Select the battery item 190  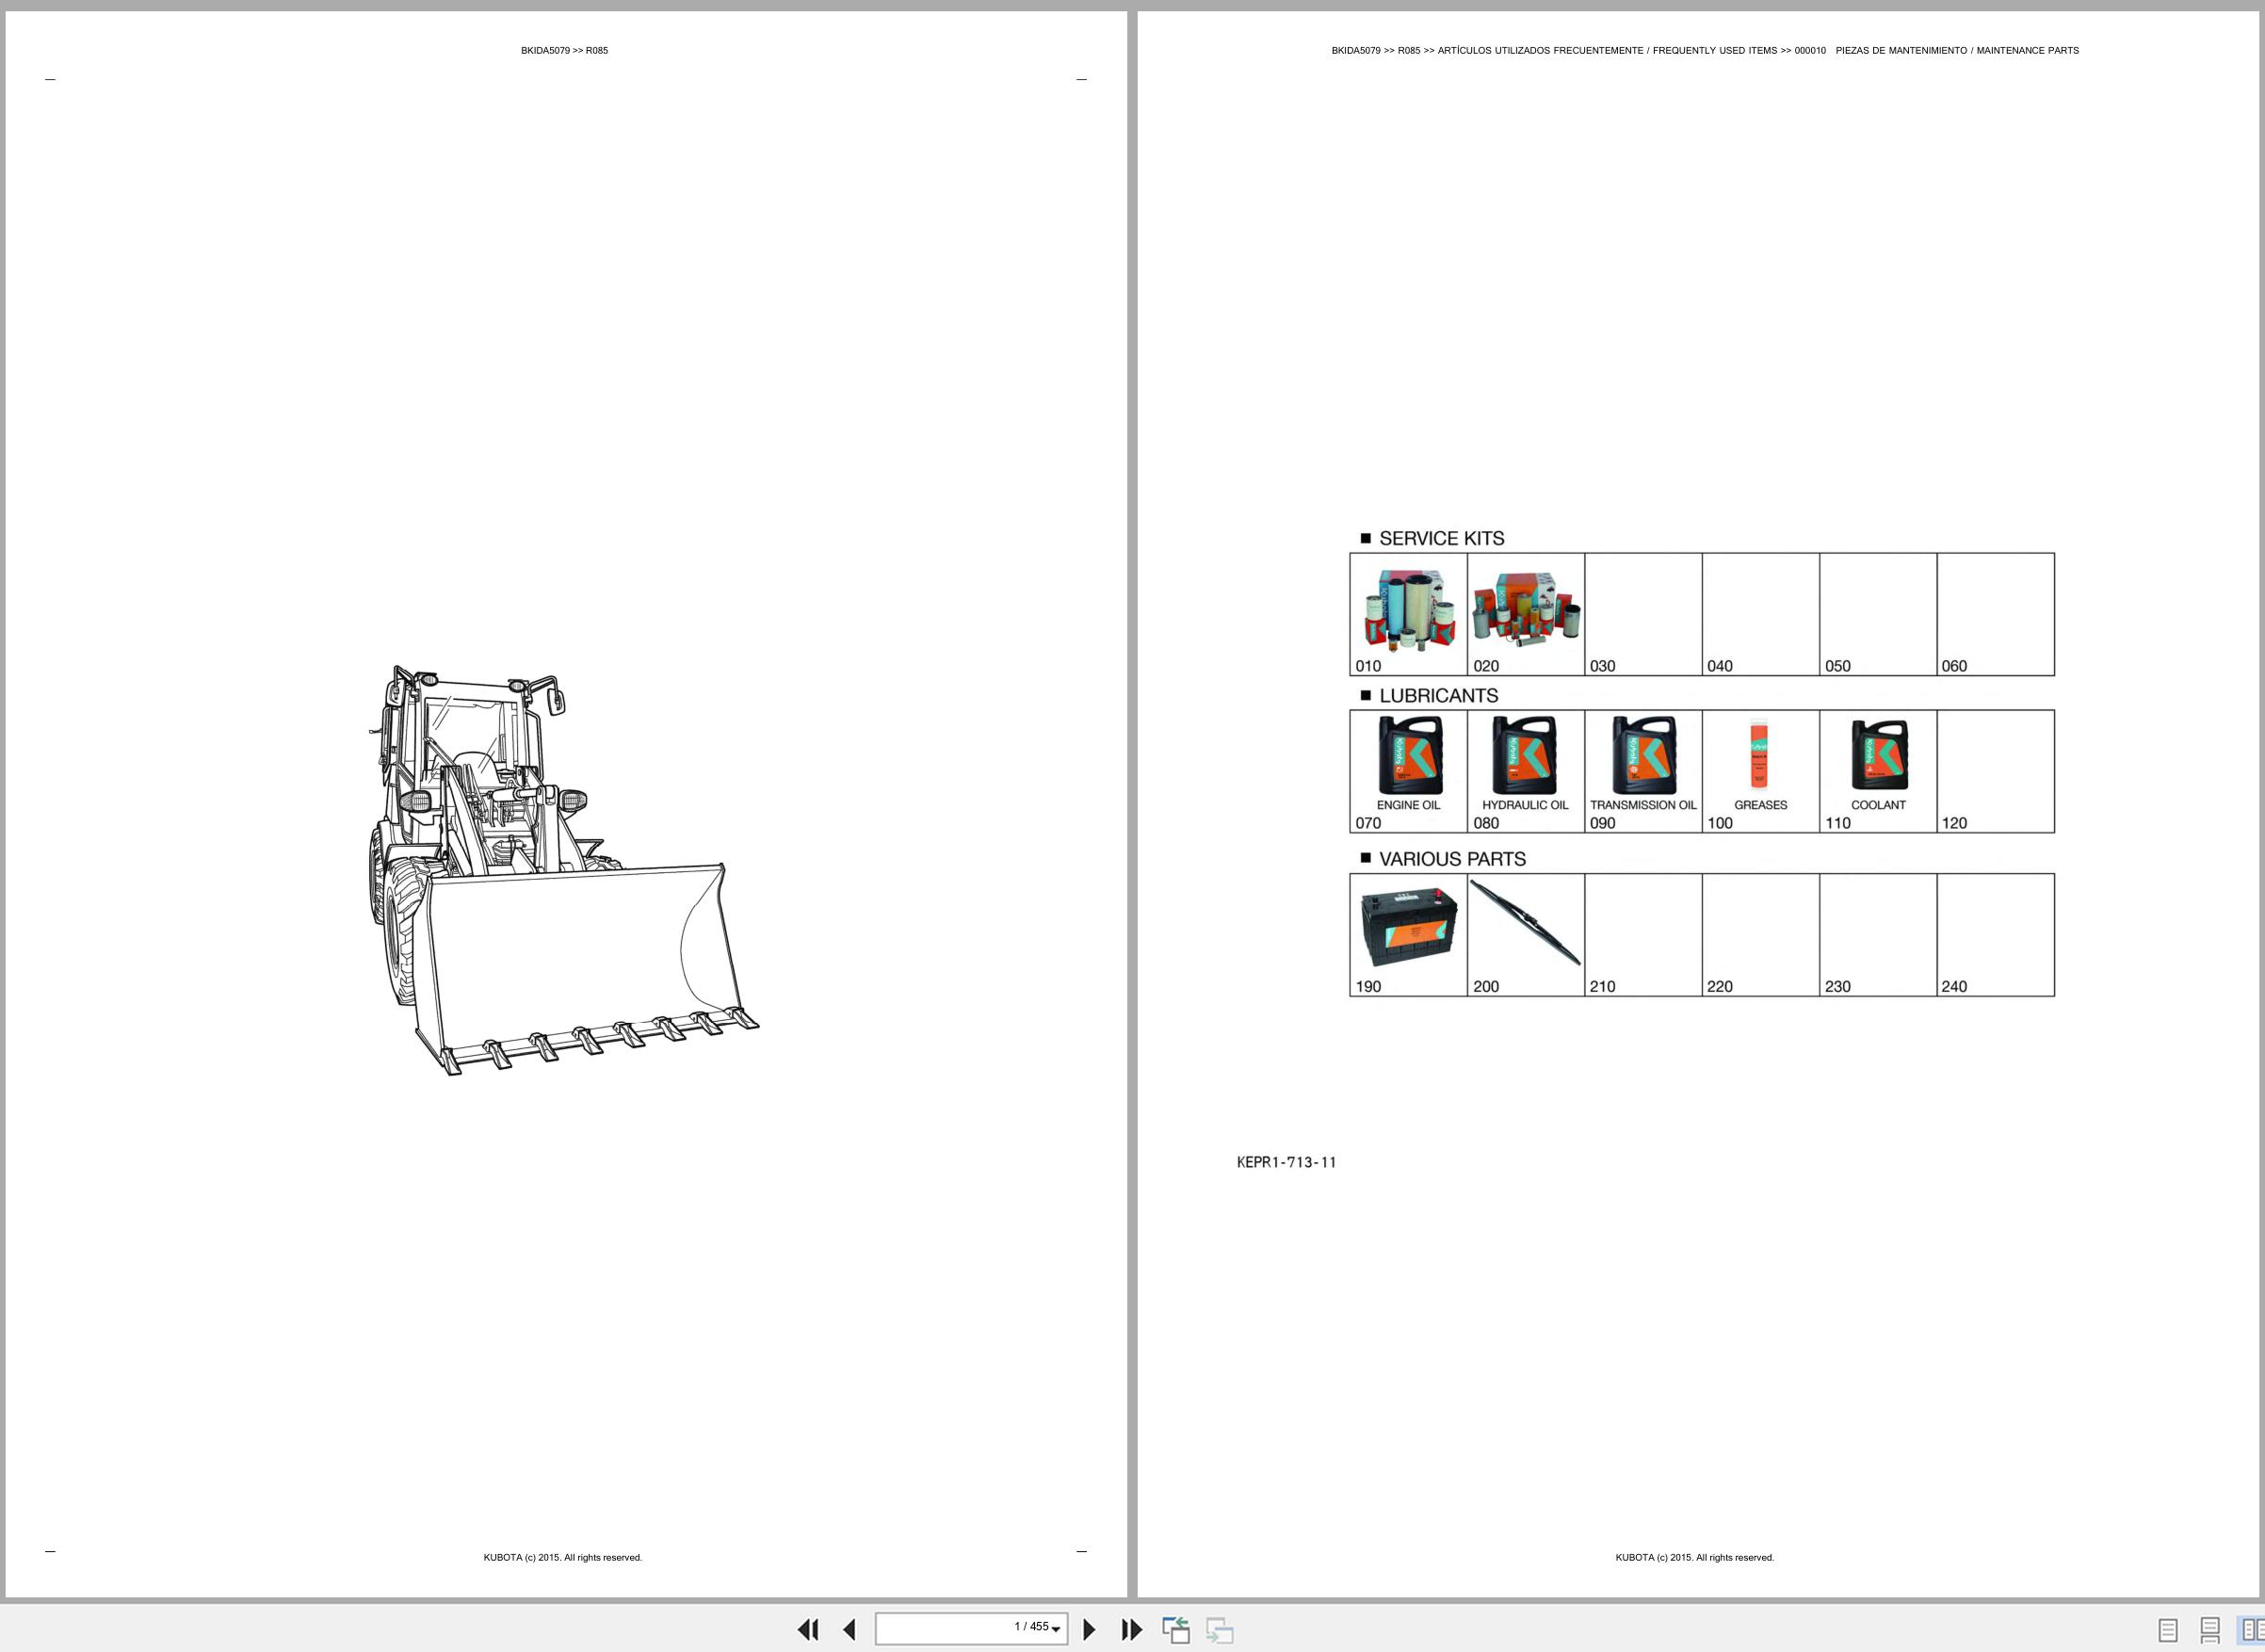pos(1408,935)
